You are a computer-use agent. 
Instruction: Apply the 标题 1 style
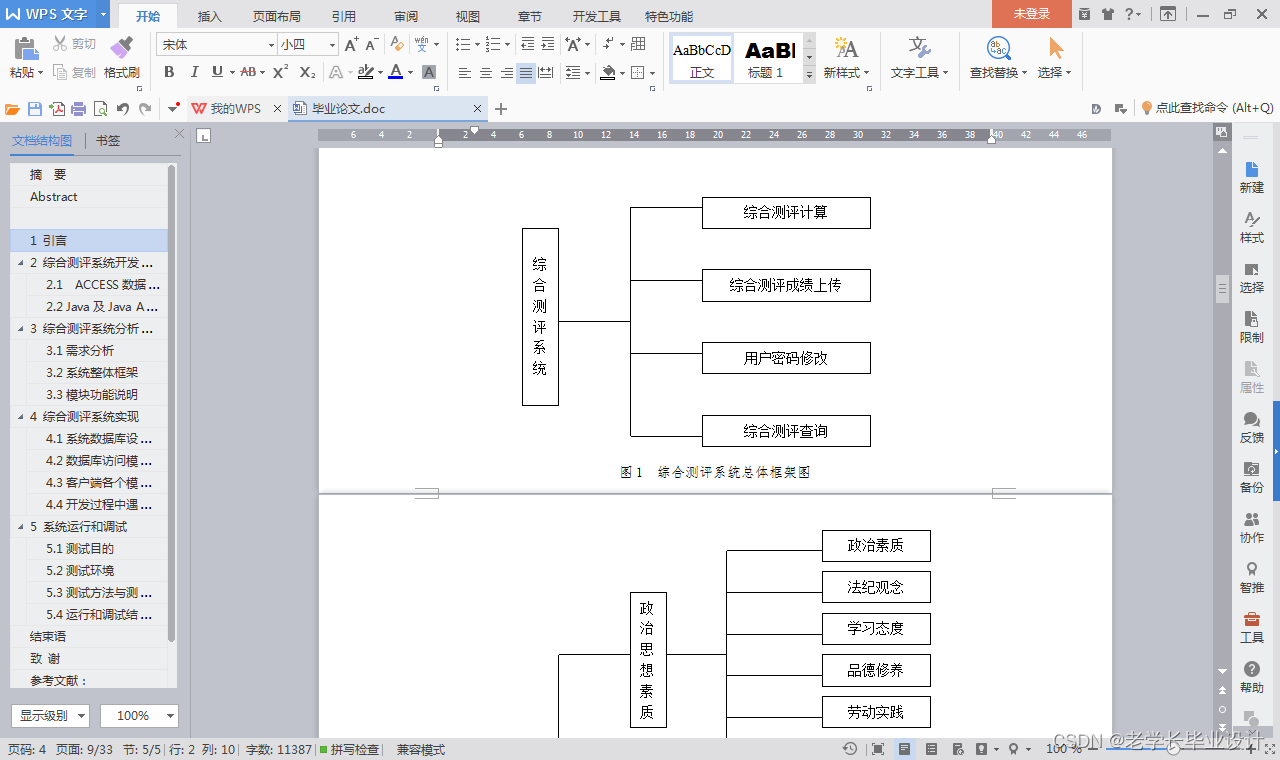[x=770, y=57]
